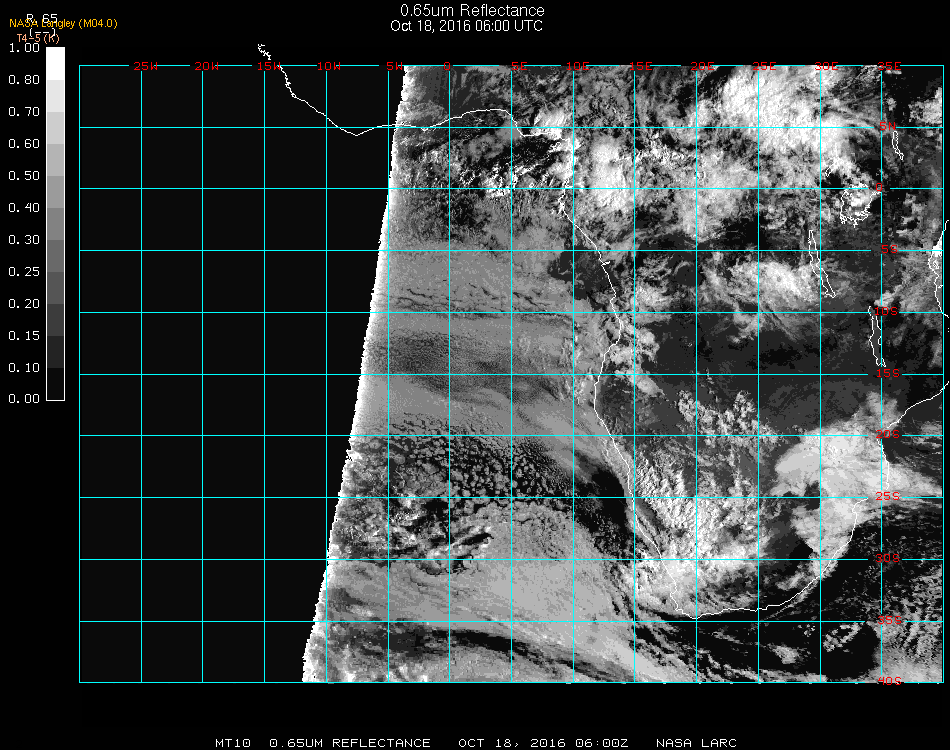Click the "NASA LARC" footer text
The width and height of the screenshot is (950, 750).
(696, 743)
